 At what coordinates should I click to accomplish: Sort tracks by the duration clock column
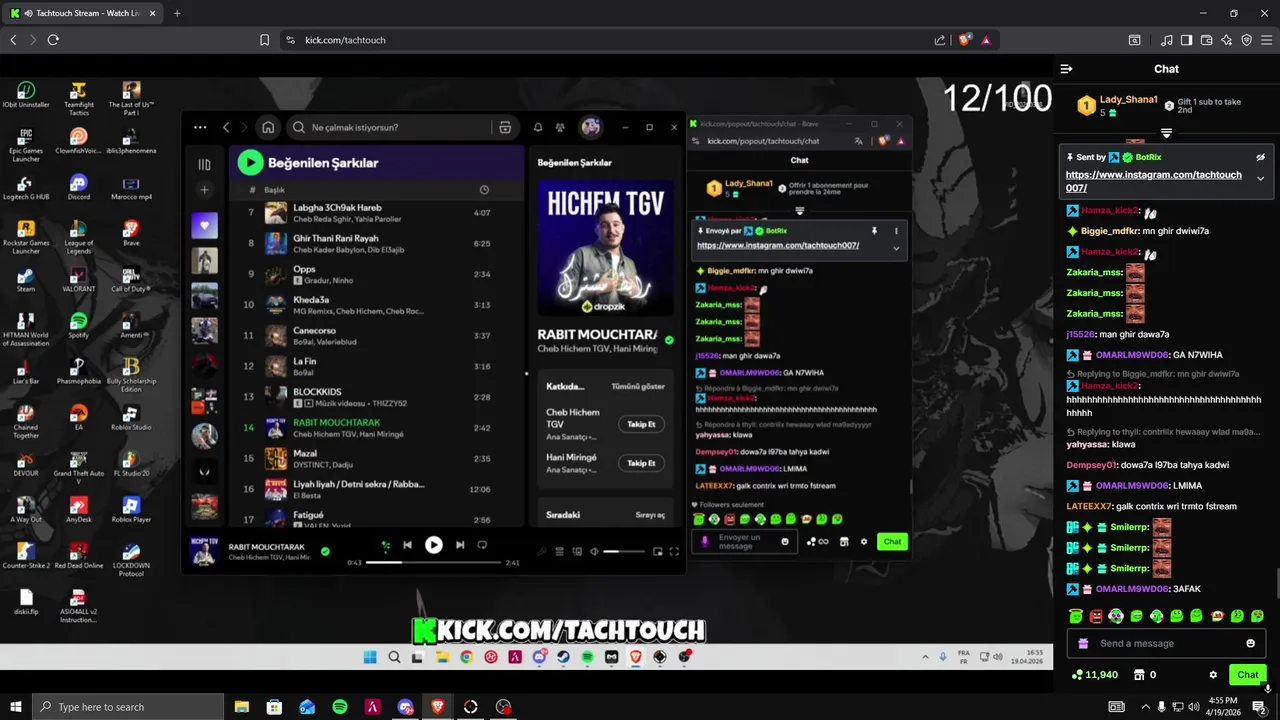pyautogui.click(x=484, y=190)
